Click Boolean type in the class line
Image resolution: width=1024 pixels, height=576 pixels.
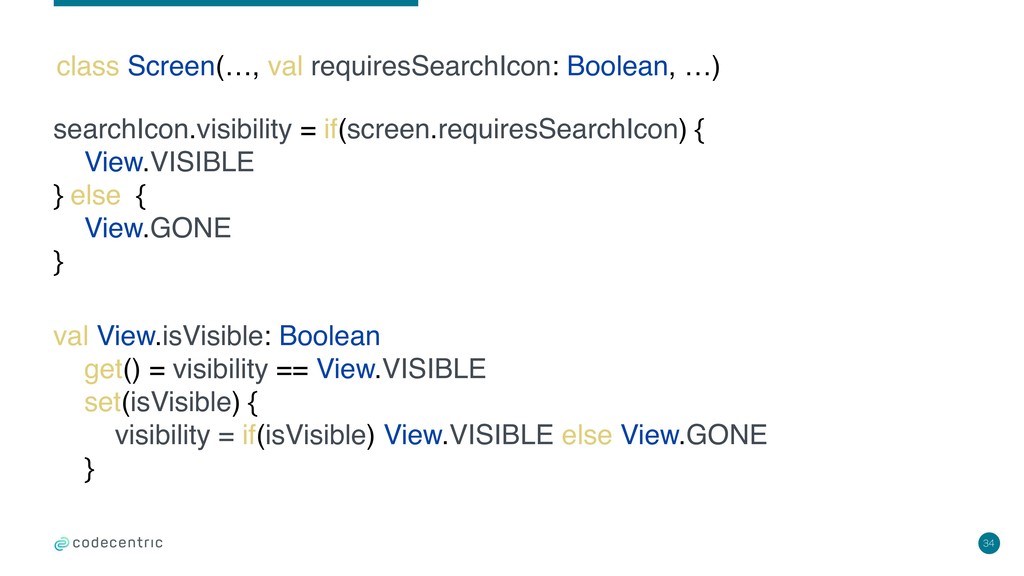coord(617,66)
